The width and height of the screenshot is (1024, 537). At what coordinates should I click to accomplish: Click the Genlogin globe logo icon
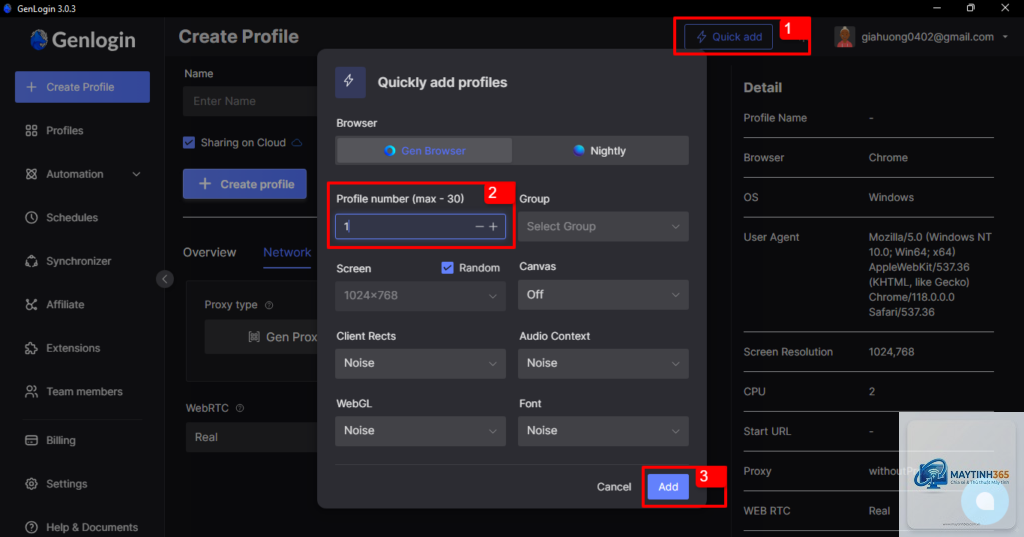(39, 40)
